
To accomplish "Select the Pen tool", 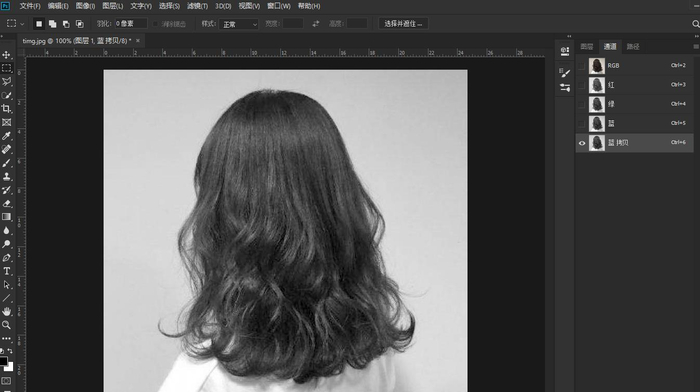I will coord(6,258).
